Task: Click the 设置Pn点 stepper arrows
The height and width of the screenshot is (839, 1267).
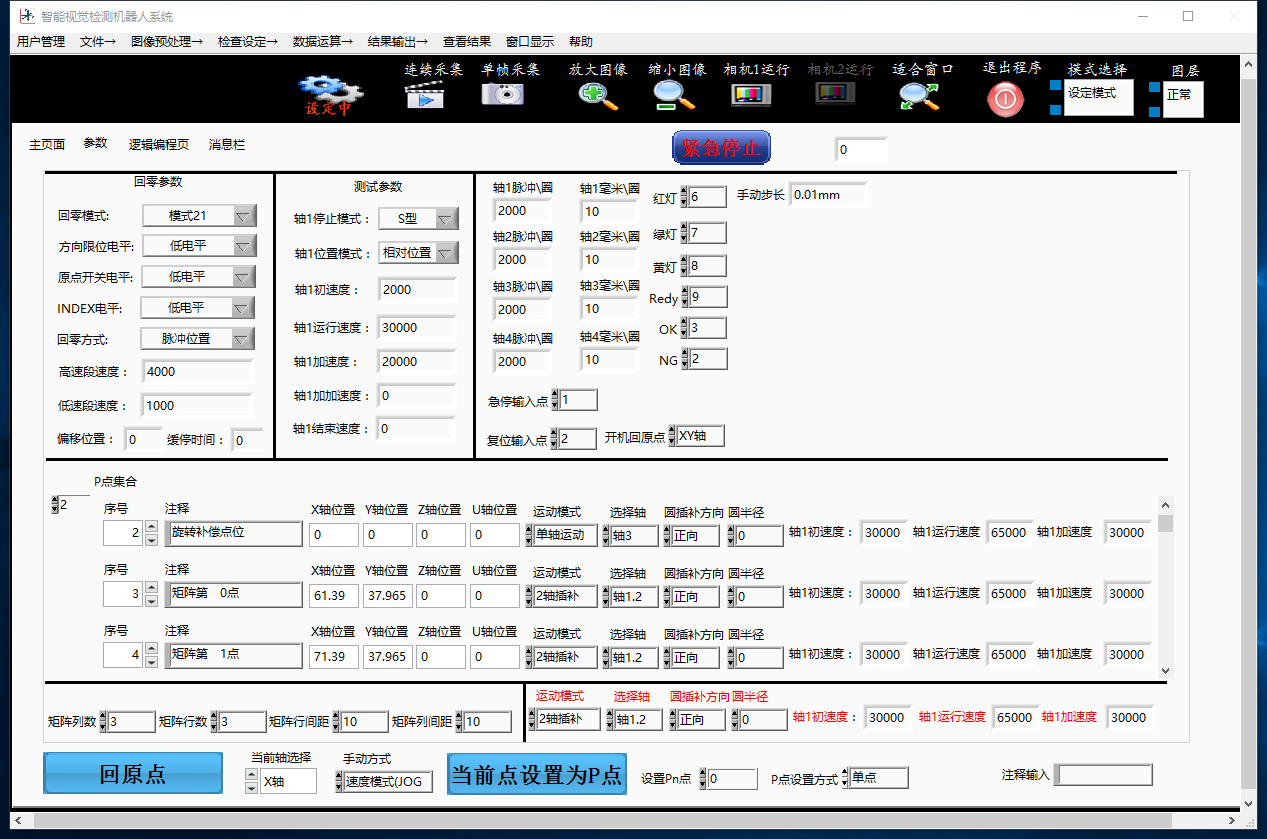Action: pos(703,778)
